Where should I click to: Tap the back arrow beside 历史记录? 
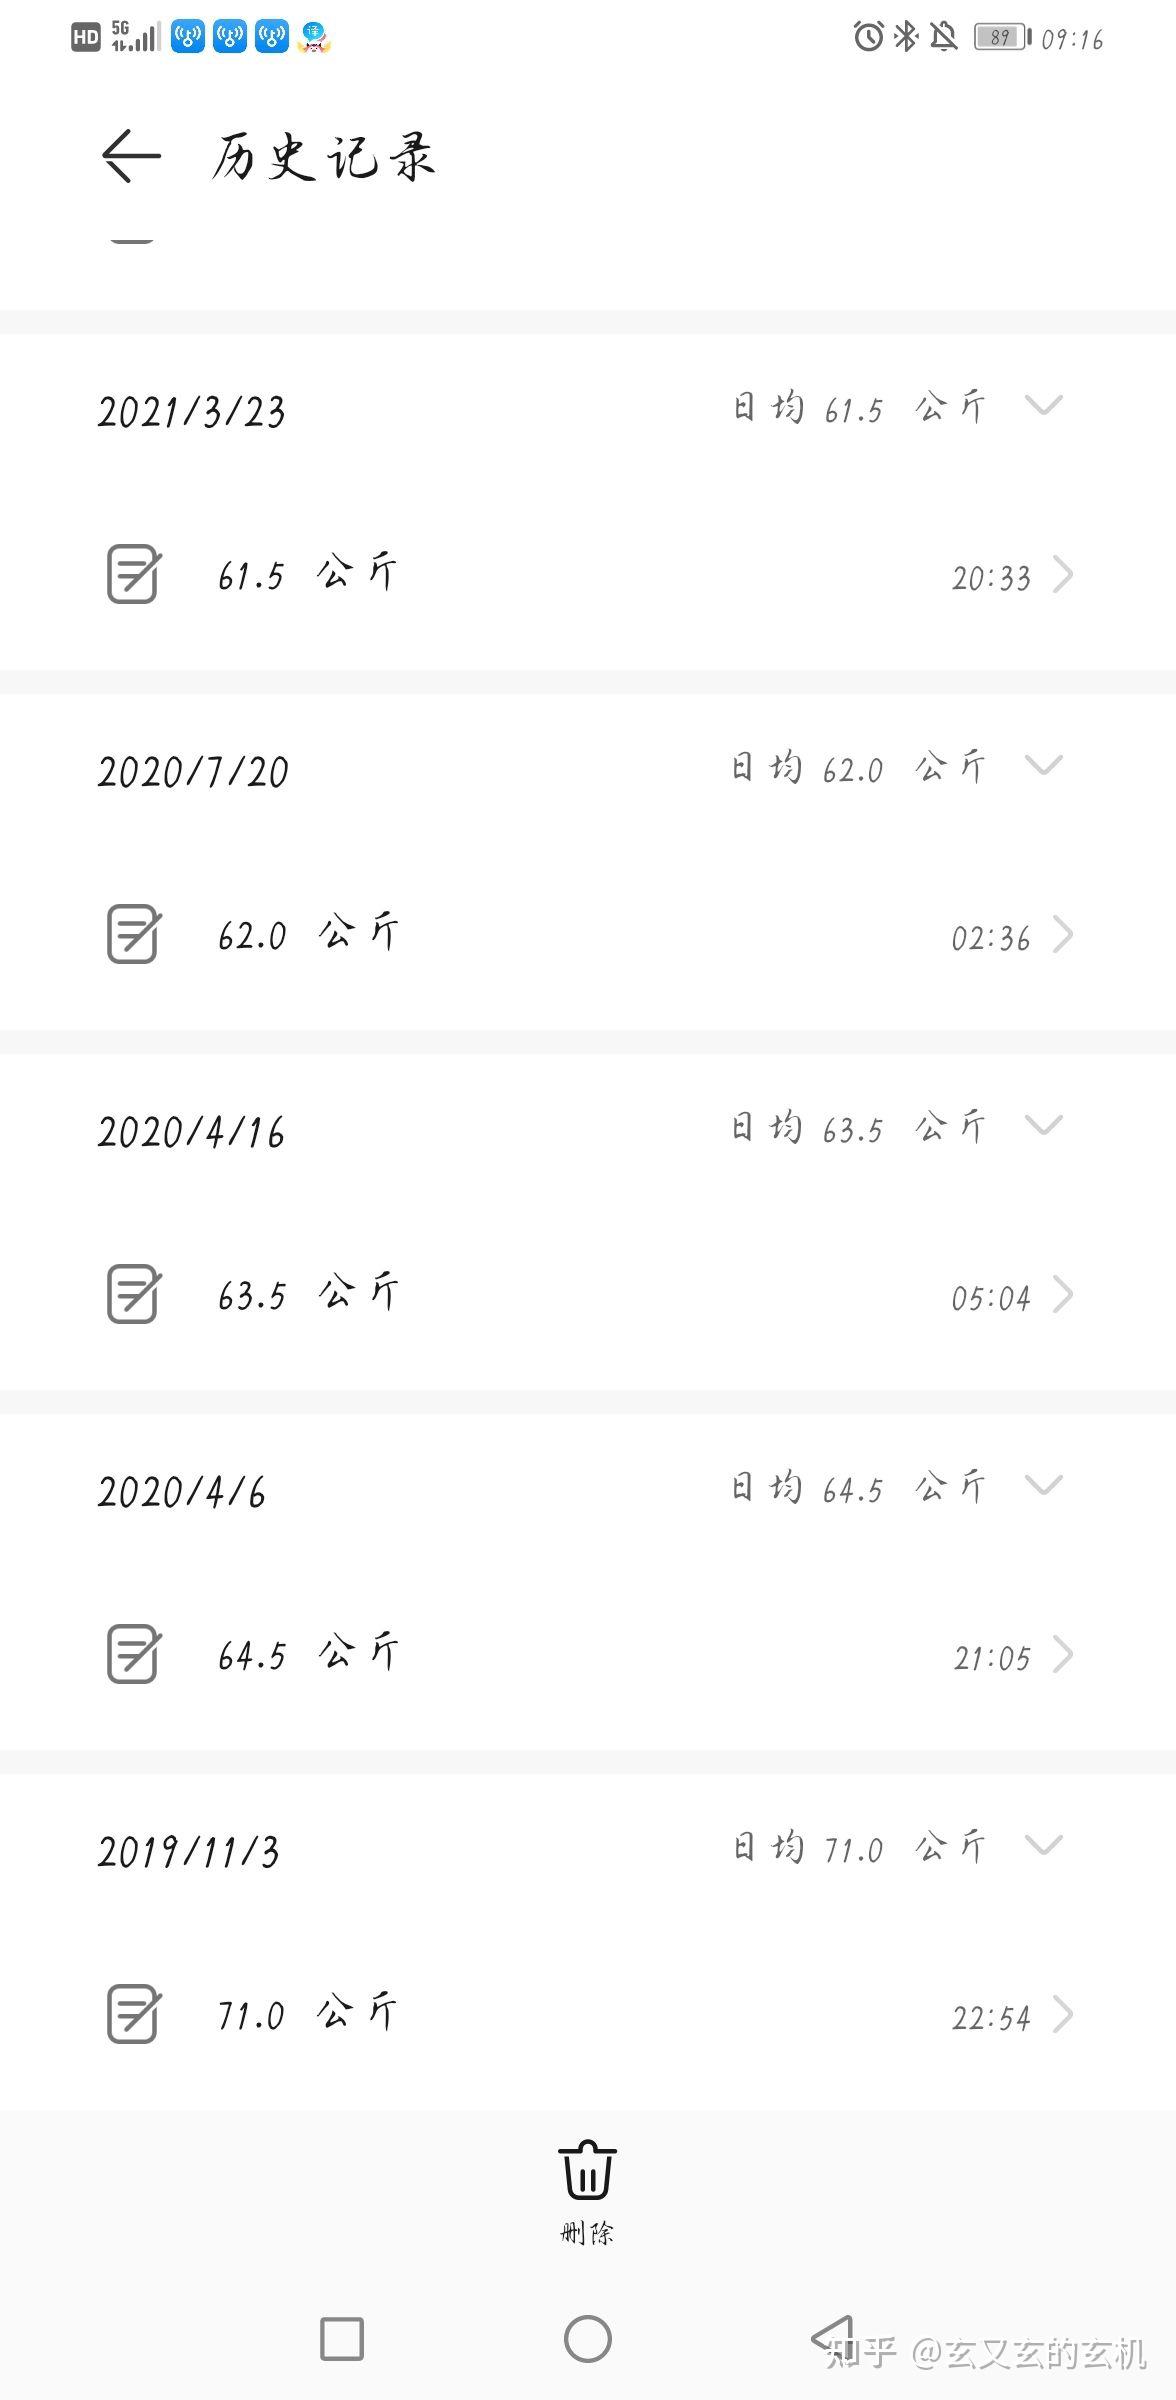coord(131,156)
